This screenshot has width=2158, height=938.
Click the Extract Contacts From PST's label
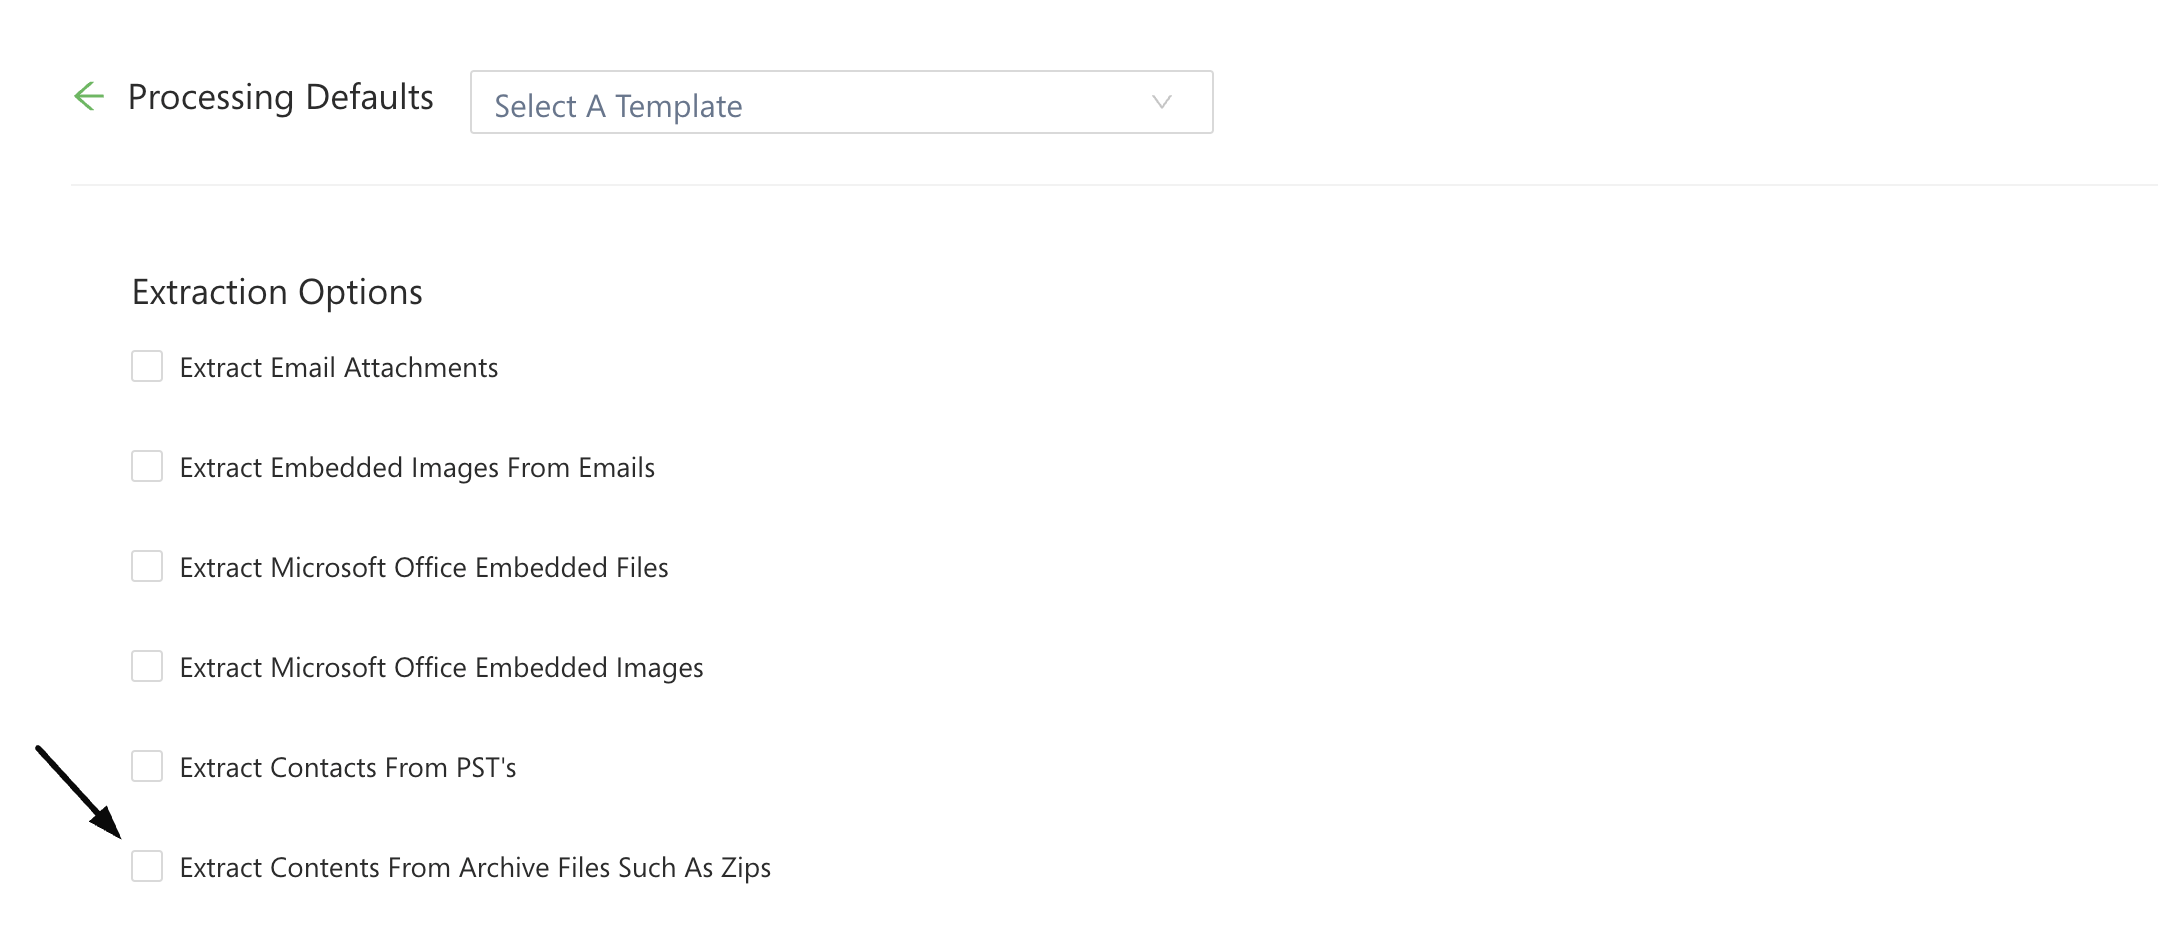click(348, 768)
